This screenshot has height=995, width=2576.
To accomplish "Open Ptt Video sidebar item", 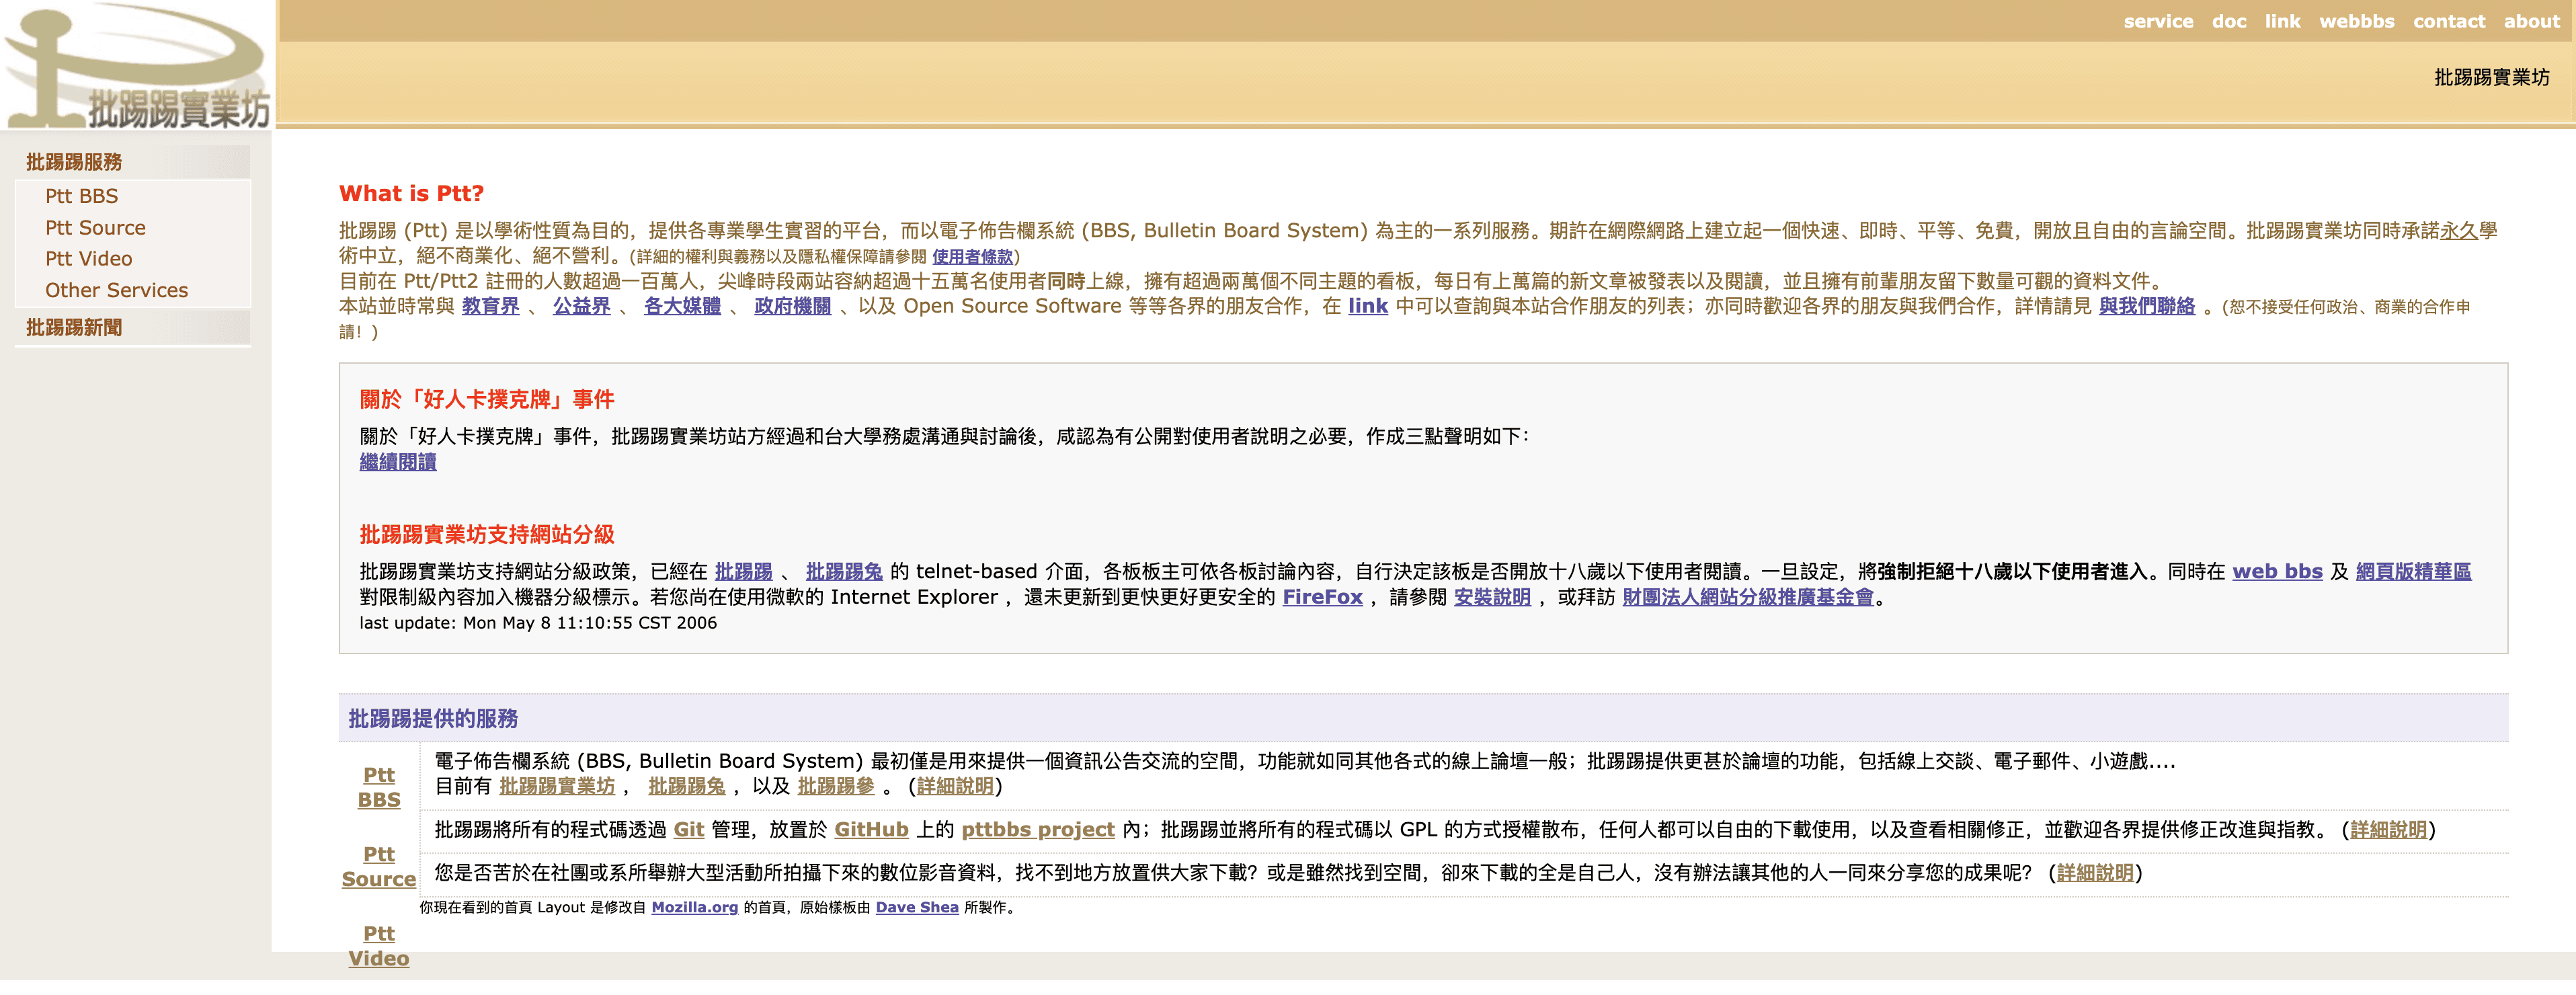I will pyautogui.click(x=88, y=259).
